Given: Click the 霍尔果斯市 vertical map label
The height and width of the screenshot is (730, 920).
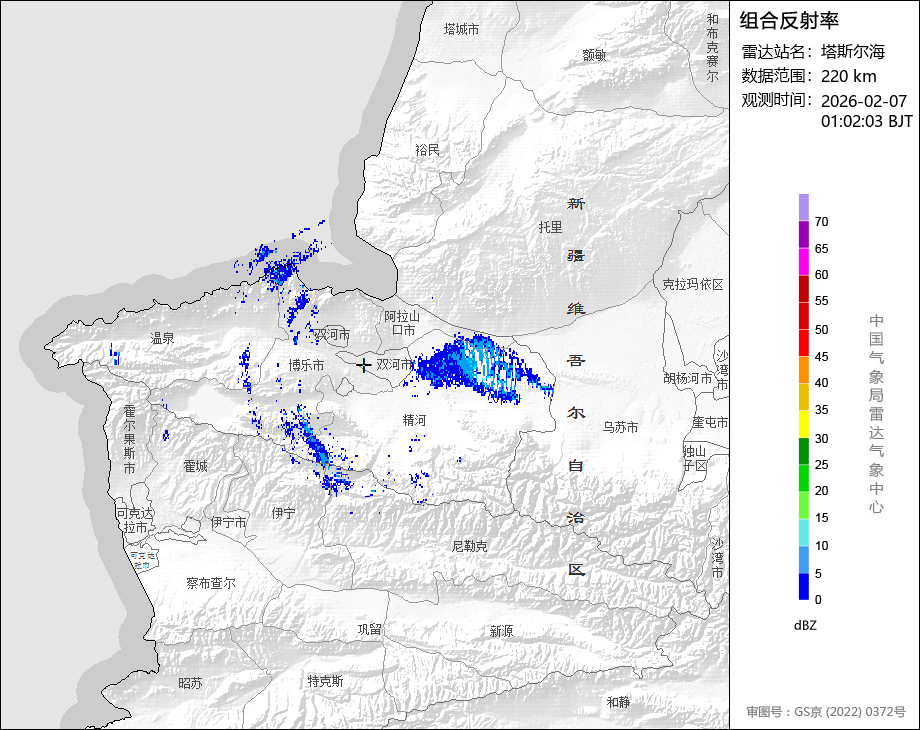Looking at the screenshot, I should (129, 439).
